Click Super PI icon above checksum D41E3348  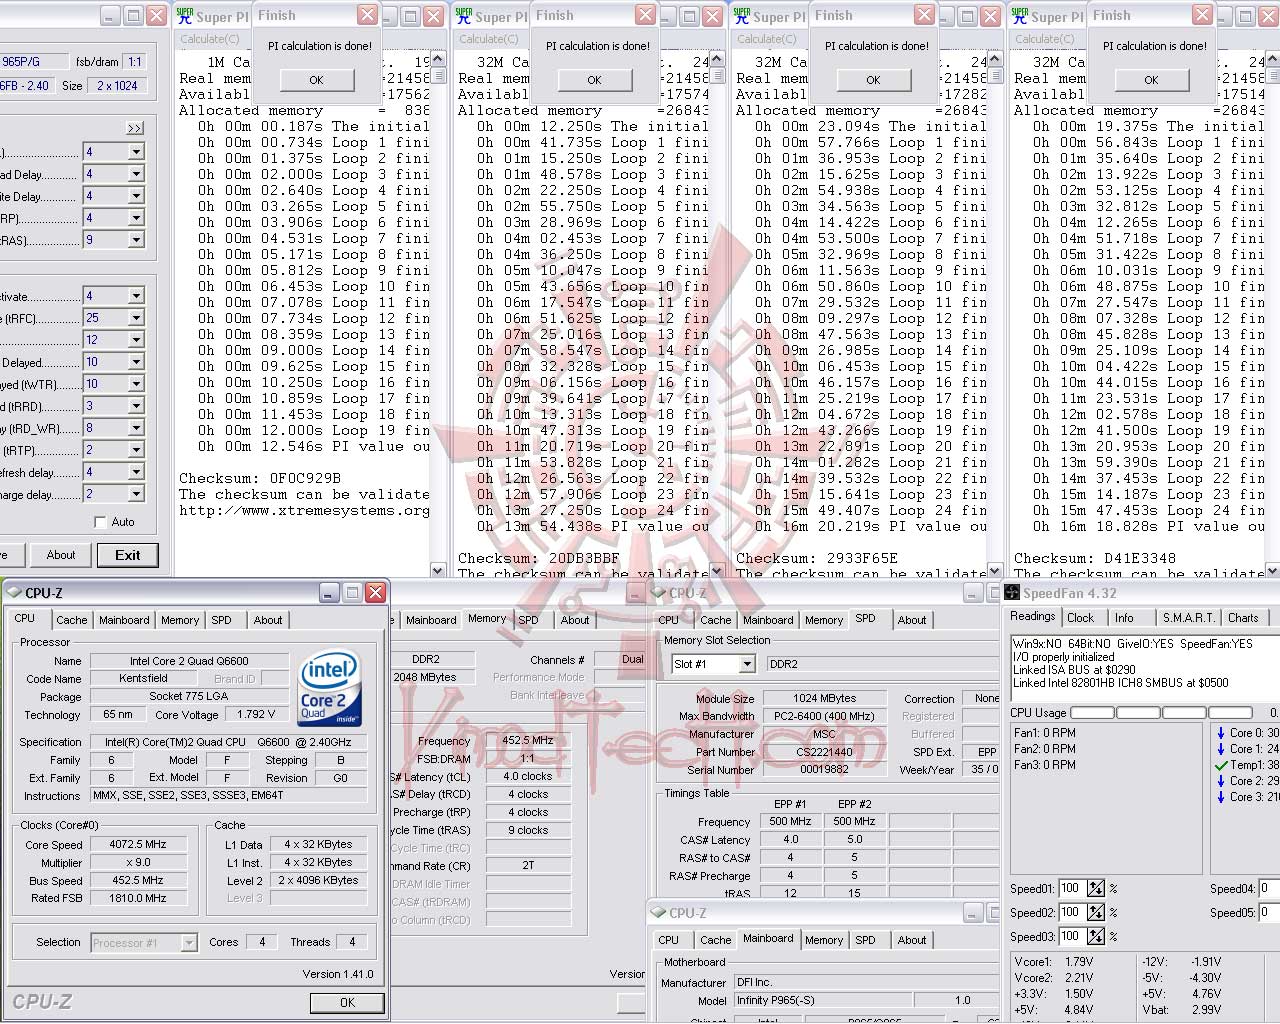click(1020, 16)
